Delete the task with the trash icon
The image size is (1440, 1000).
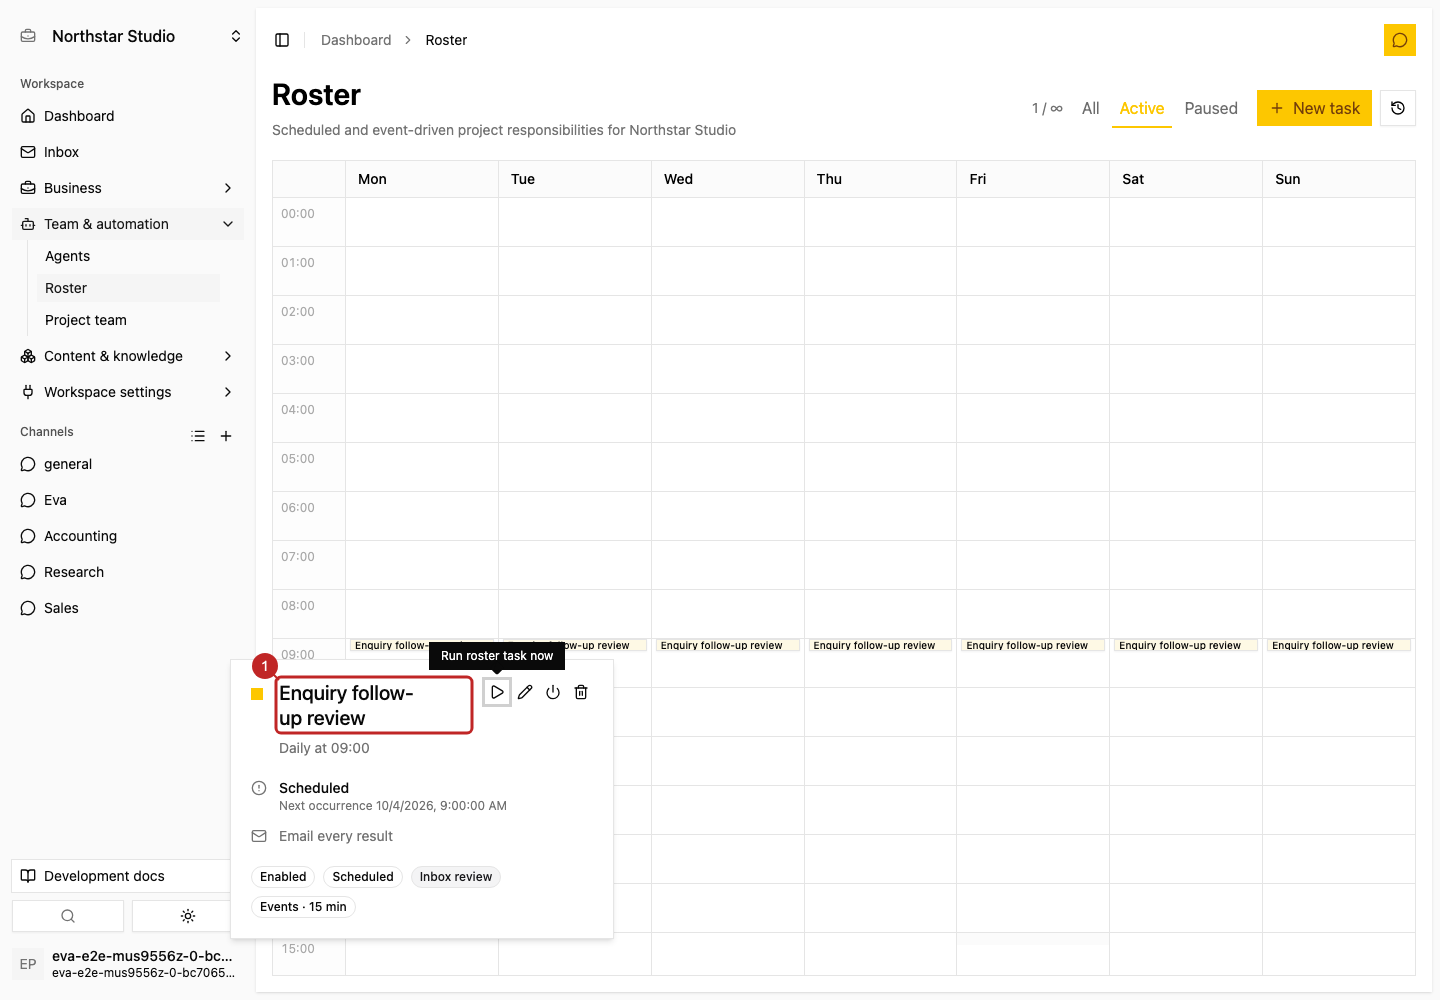point(581,692)
